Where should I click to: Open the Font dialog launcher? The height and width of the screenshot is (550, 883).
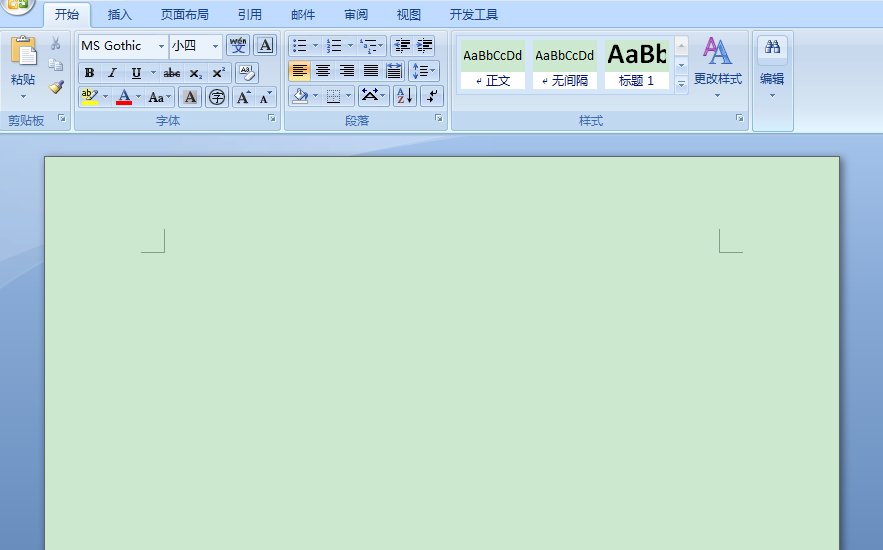tap(271, 118)
